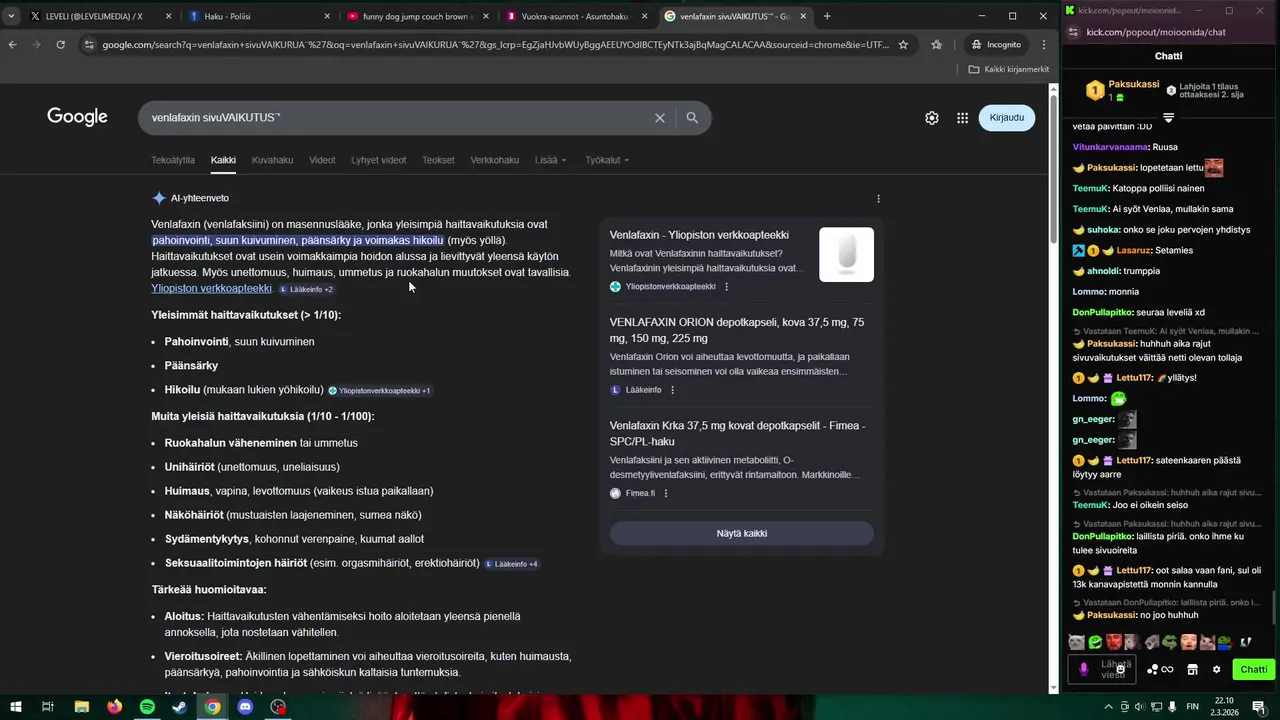
Task: Open three-dot menu beside Fimea.fi source
Action: (x=666, y=493)
